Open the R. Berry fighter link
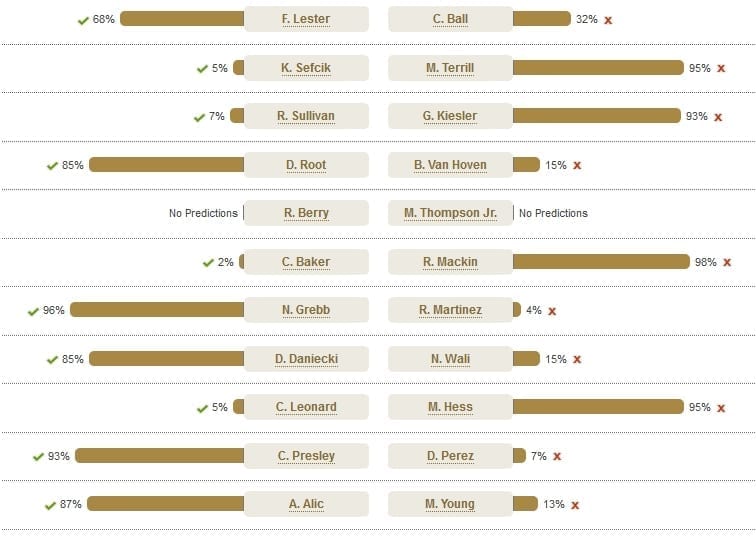756x536 pixels. (x=306, y=213)
